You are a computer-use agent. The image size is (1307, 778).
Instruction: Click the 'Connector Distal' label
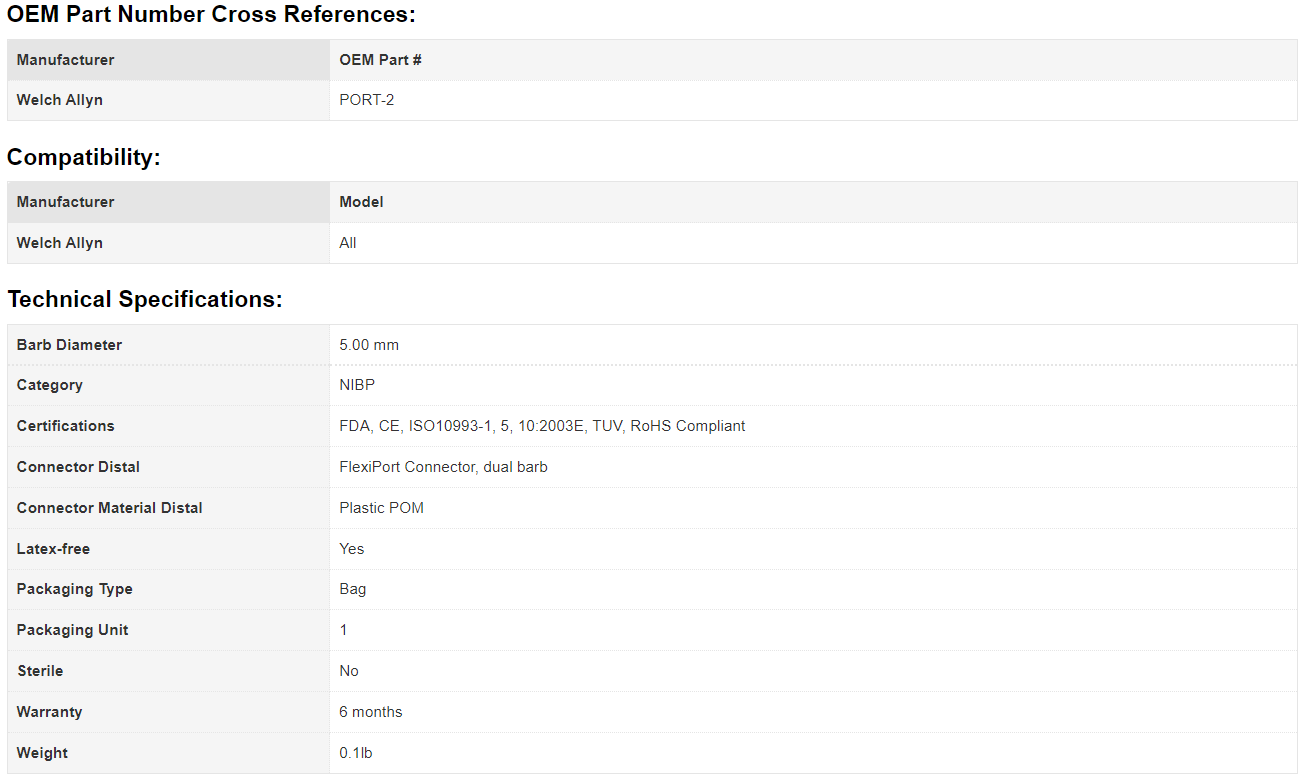click(x=78, y=467)
